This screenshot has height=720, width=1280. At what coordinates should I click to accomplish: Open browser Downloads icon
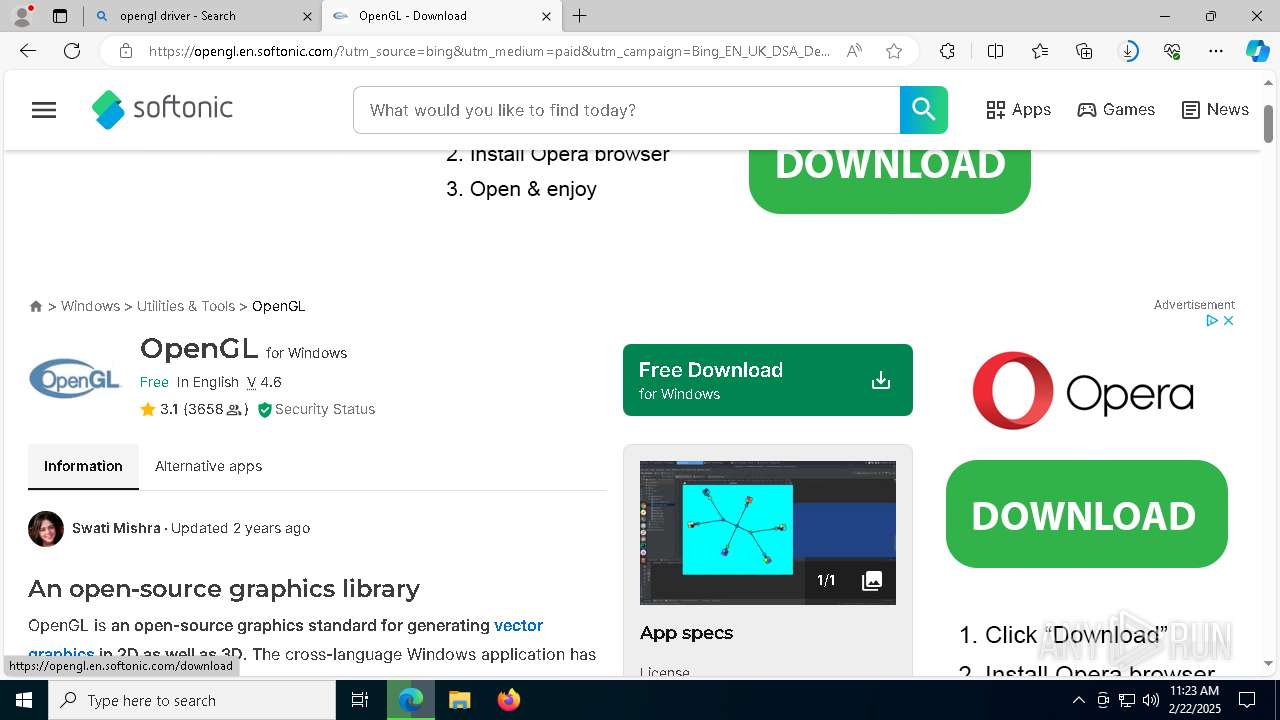(1129, 51)
